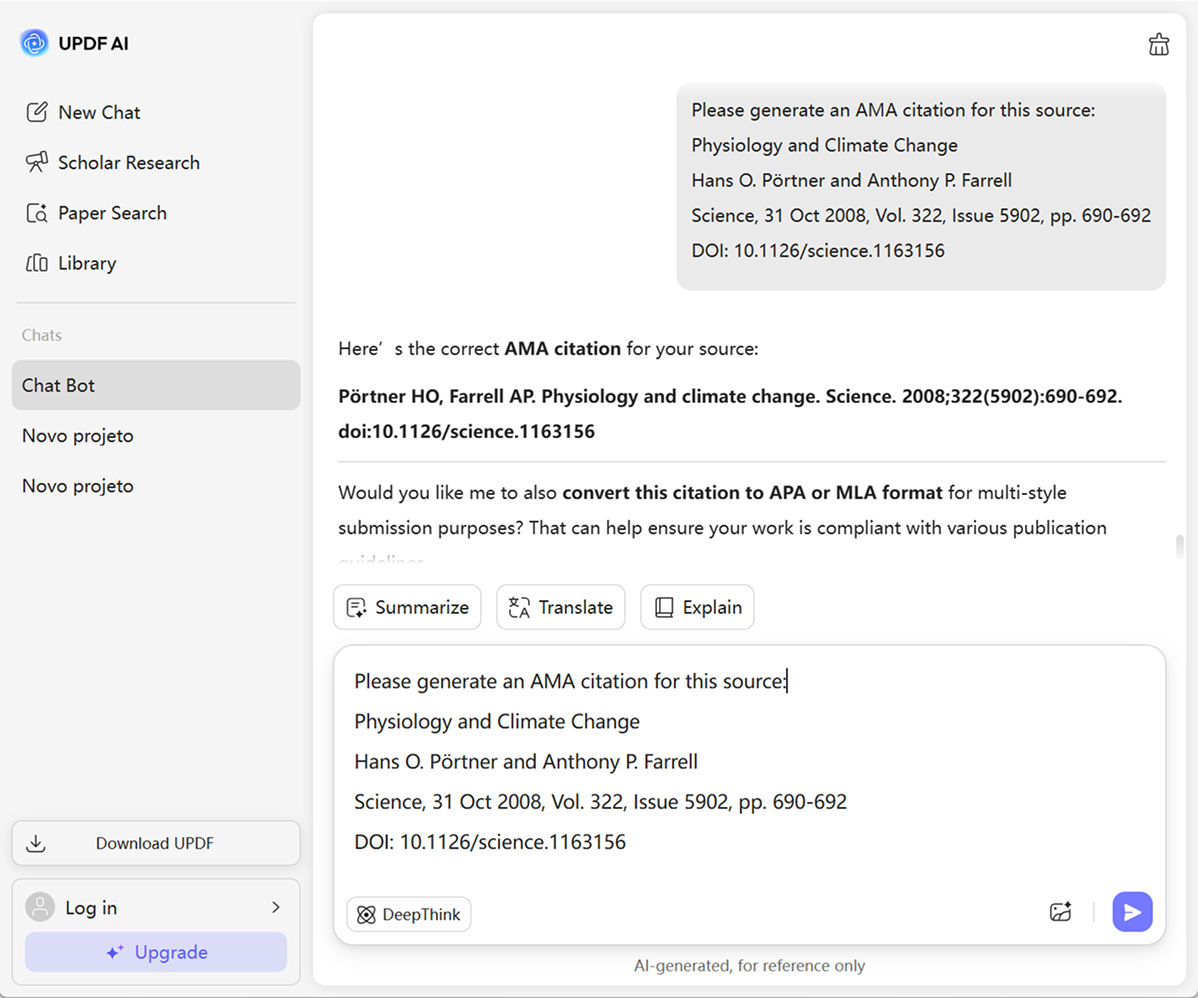Open Scholar Research telescope icon
The height and width of the screenshot is (998, 1198).
tap(37, 162)
